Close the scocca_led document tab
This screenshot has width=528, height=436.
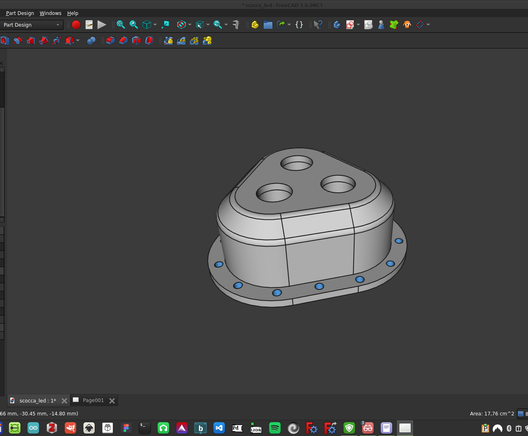point(64,401)
